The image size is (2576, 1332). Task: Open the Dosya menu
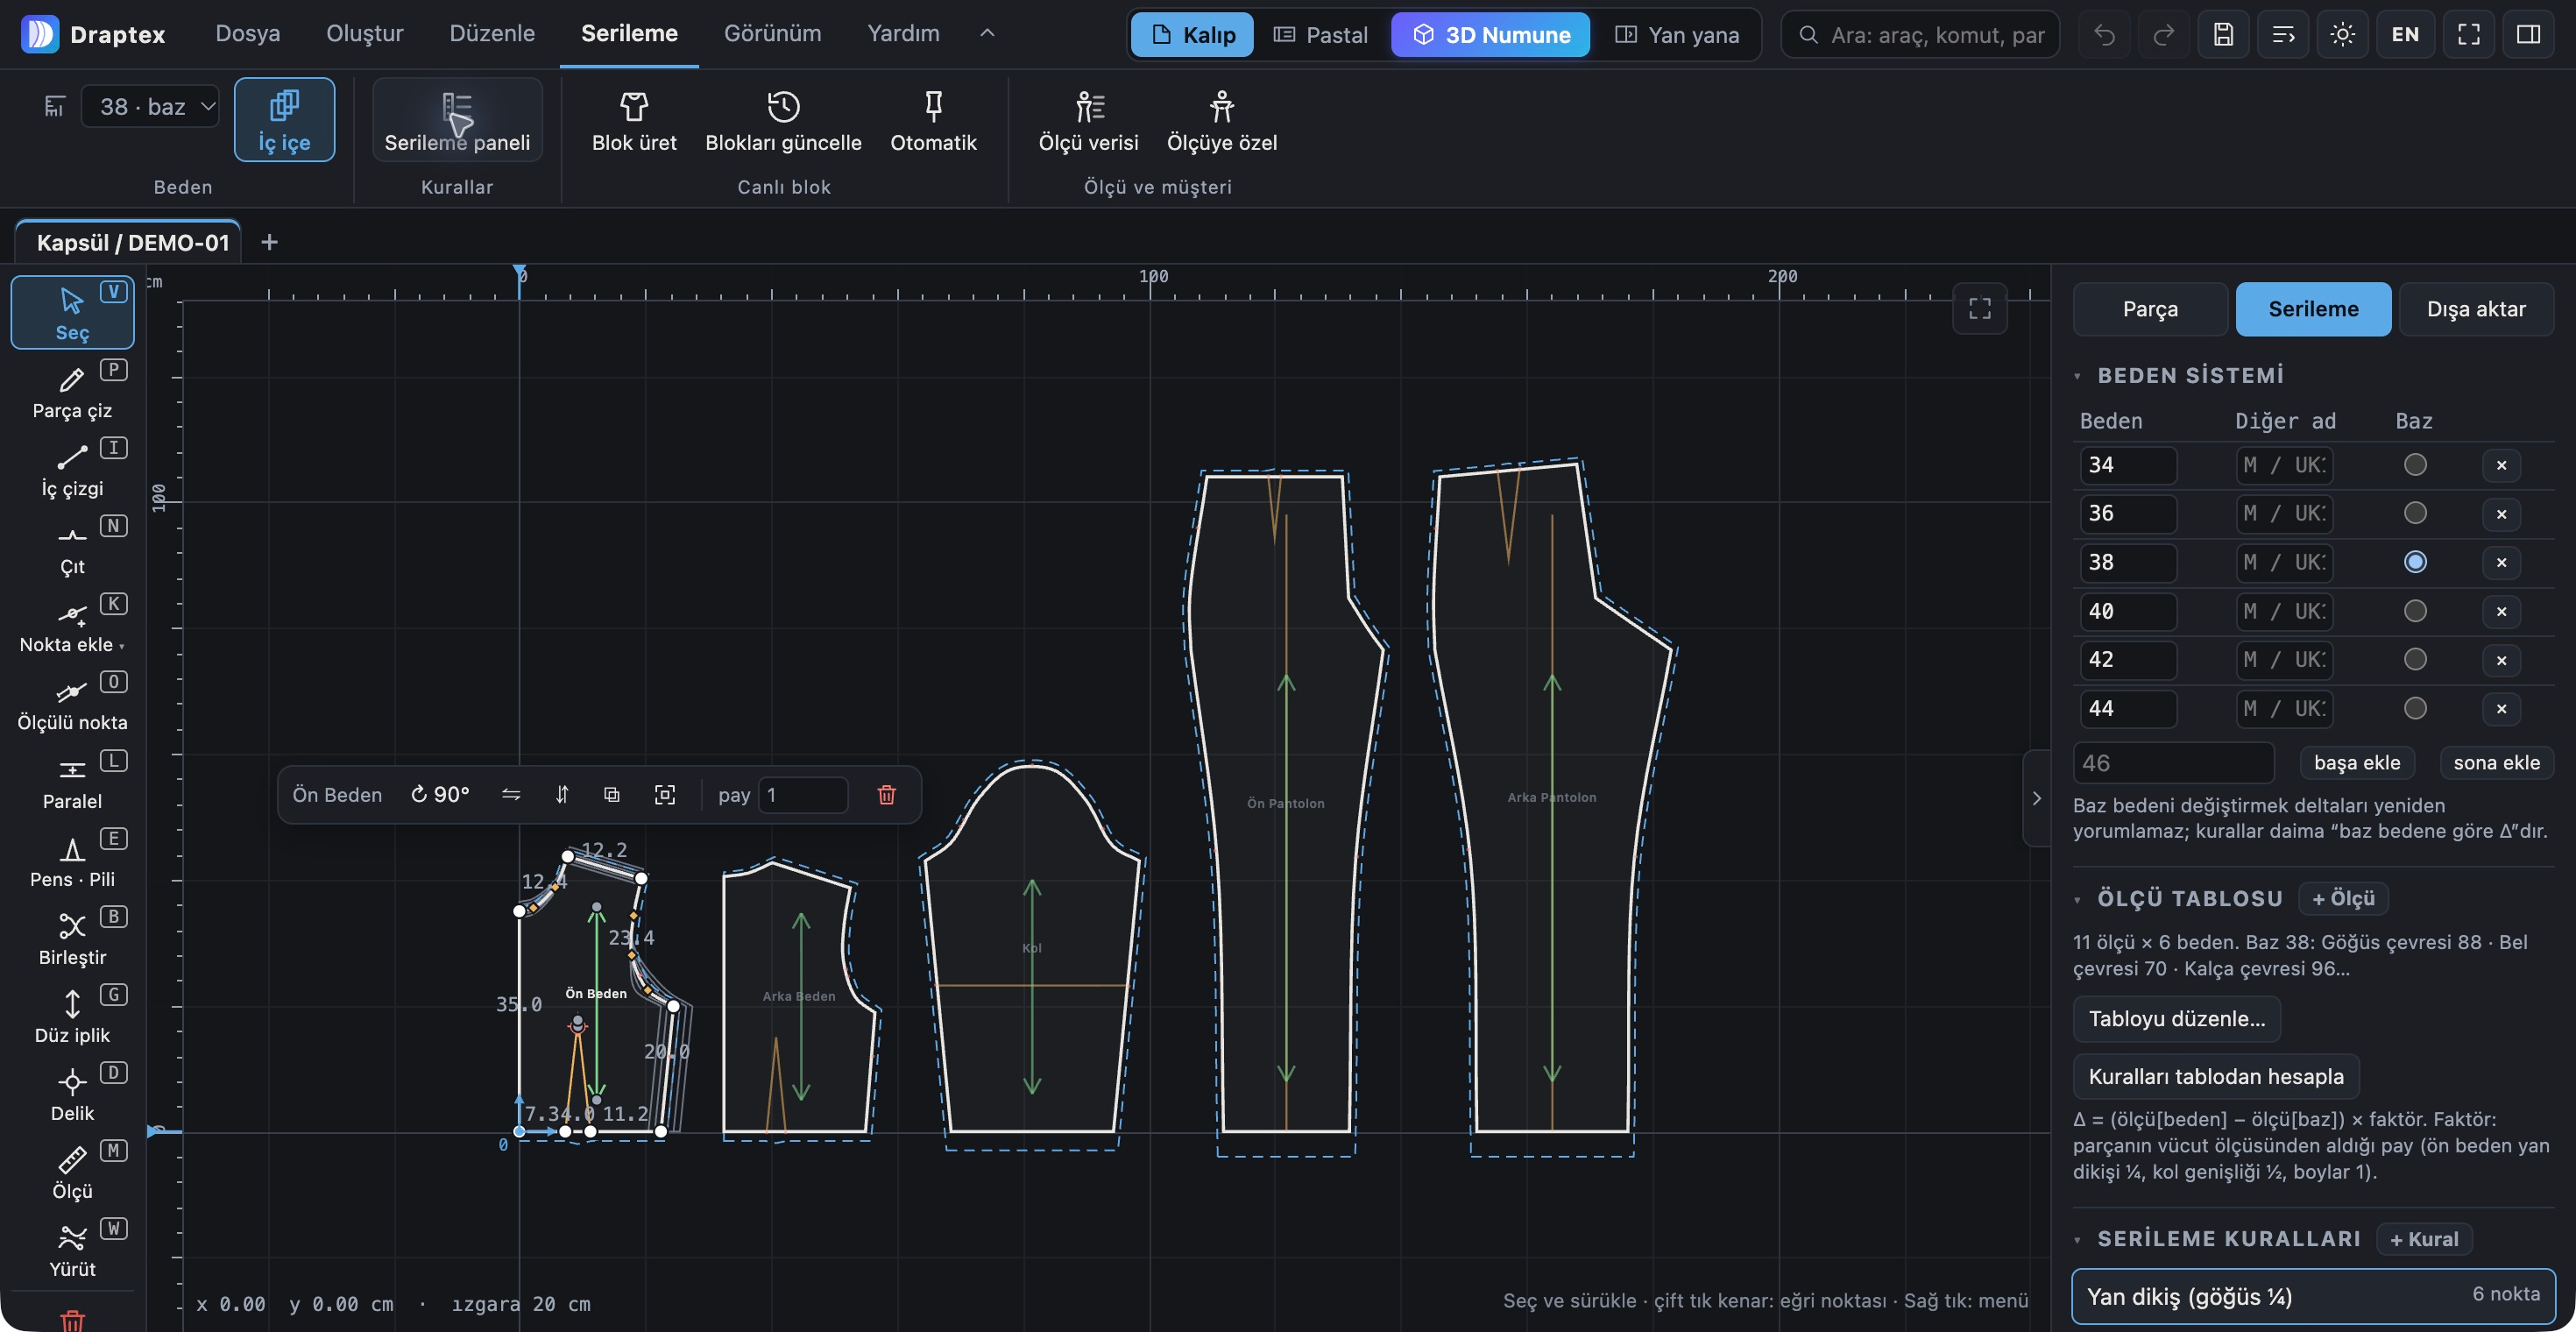(x=247, y=34)
